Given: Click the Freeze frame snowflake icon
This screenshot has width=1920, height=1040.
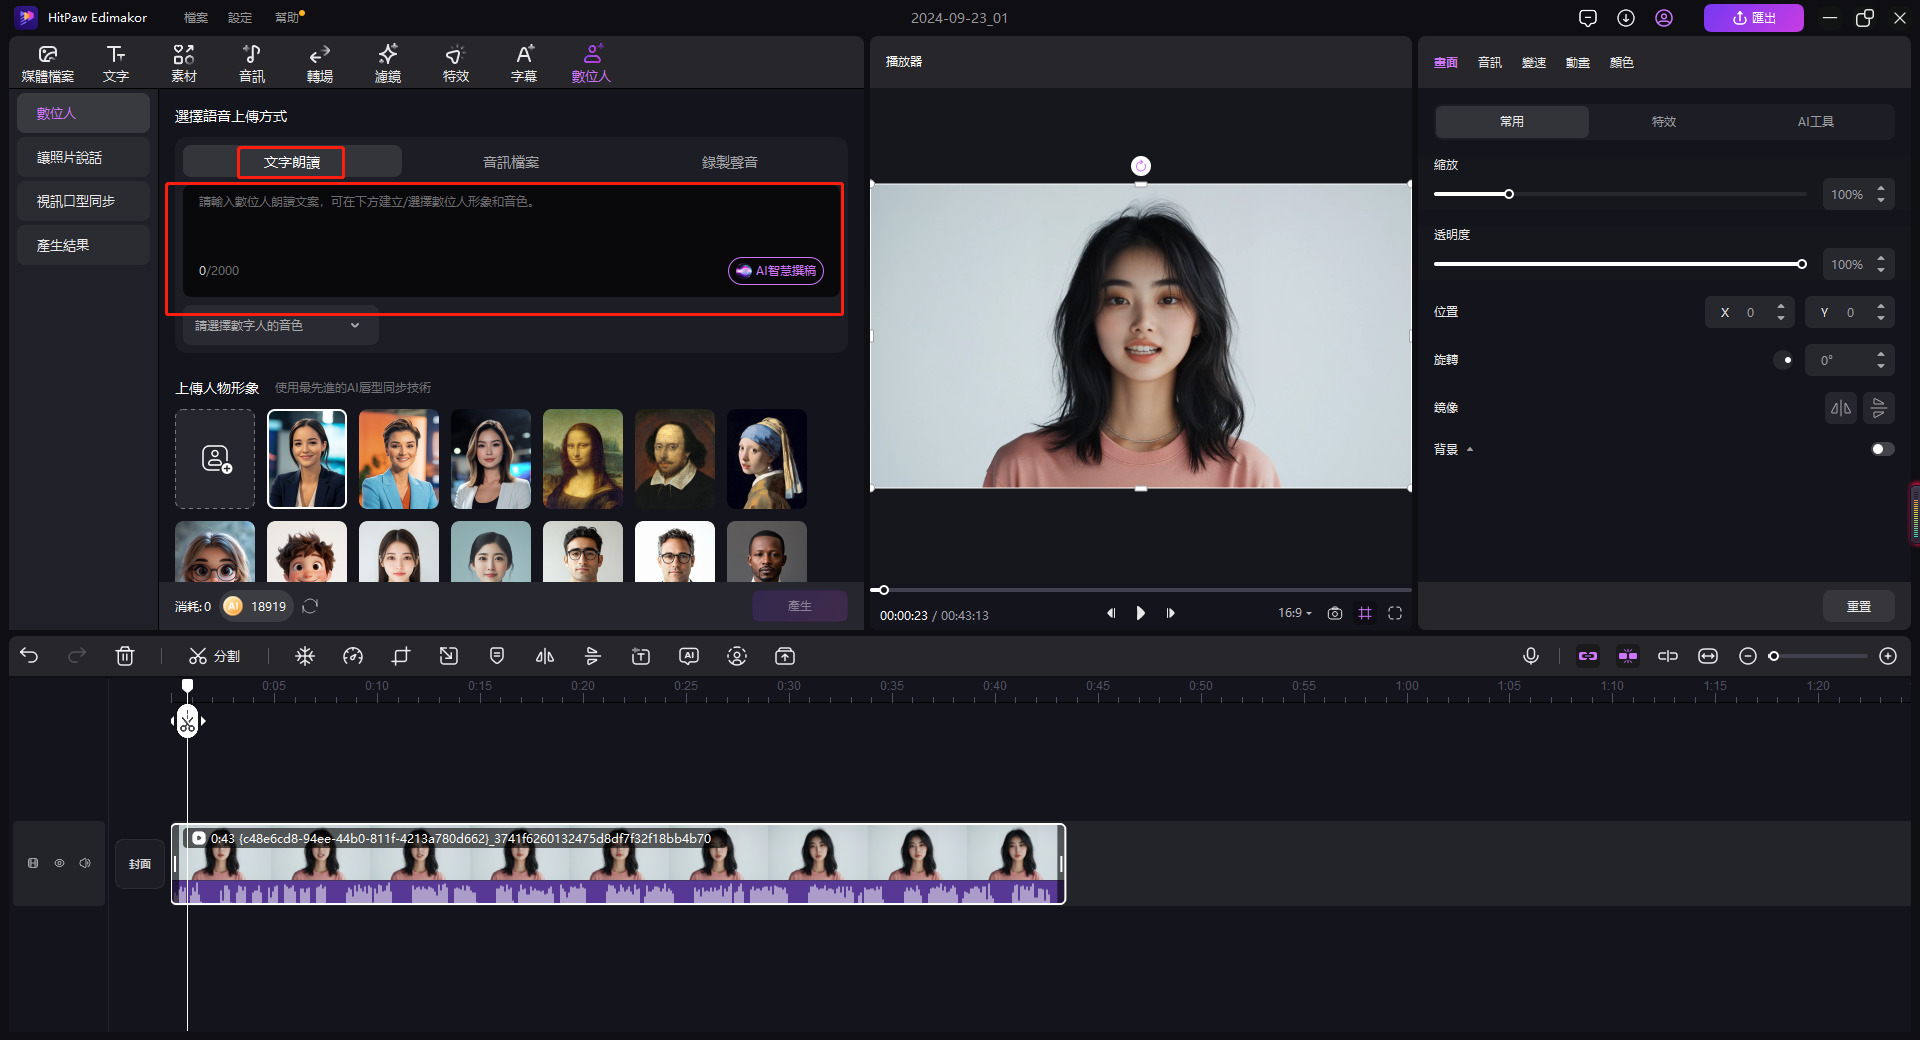Looking at the screenshot, I should pyautogui.click(x=305, y=656).
